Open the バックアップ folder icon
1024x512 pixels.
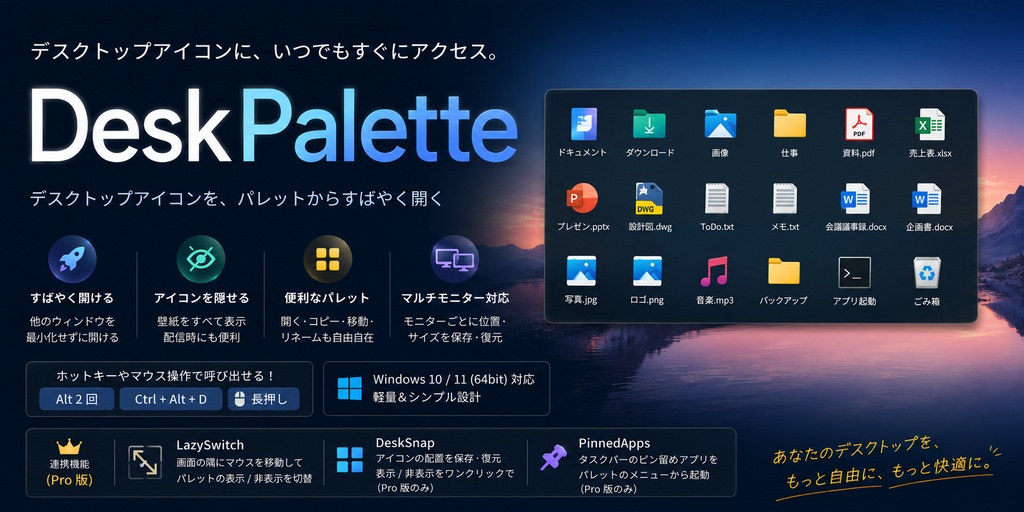(x=784, y=271)
